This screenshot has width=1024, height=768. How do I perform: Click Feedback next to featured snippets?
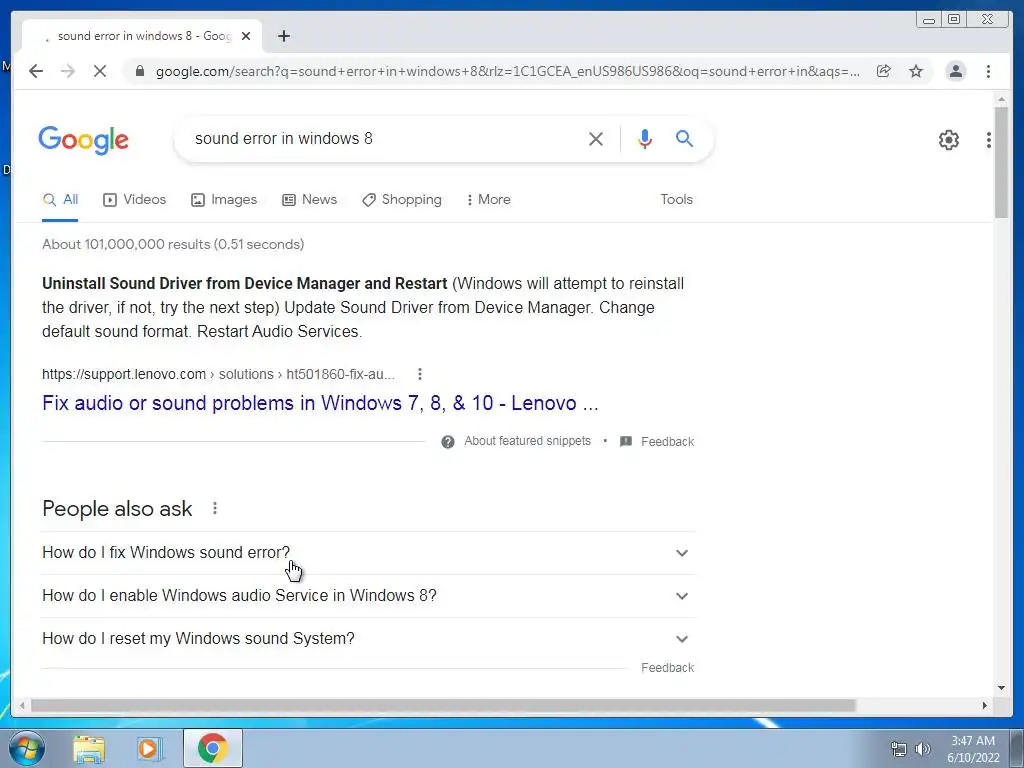(667, 441)
